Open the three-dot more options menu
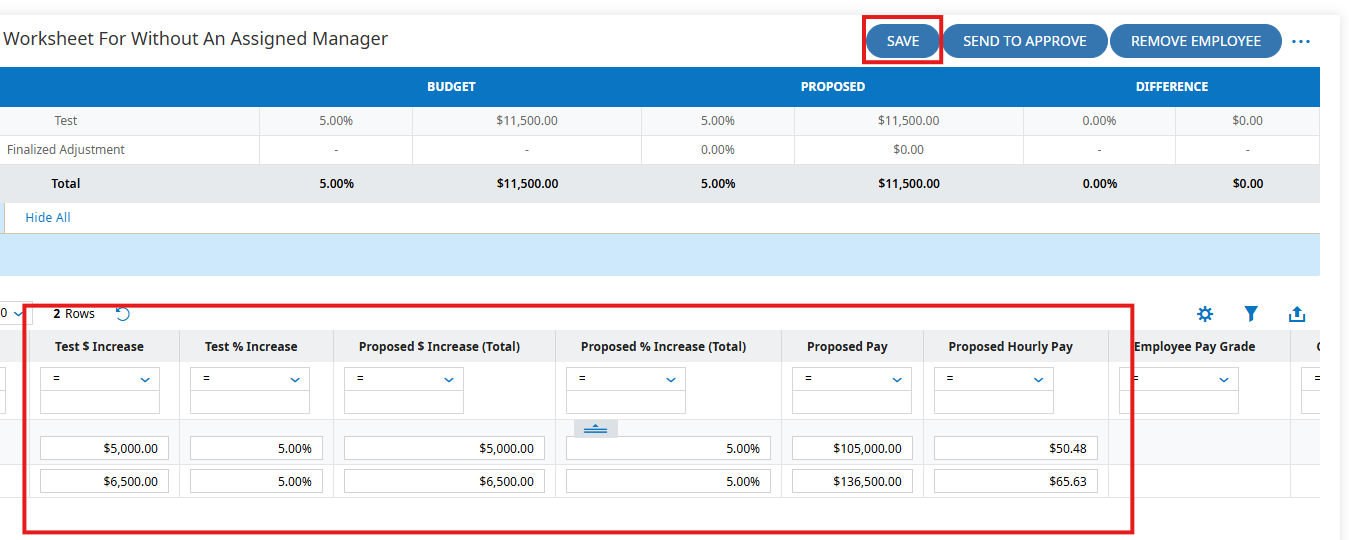The height and width of the screenshot is (540, 1349). coord(1301,42)
